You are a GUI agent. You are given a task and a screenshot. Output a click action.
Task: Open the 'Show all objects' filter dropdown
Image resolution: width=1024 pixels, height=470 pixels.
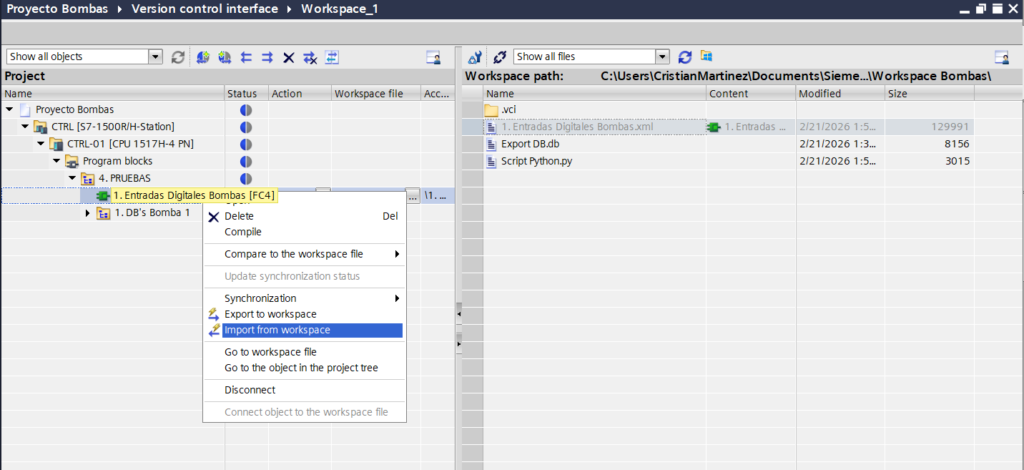155,57
